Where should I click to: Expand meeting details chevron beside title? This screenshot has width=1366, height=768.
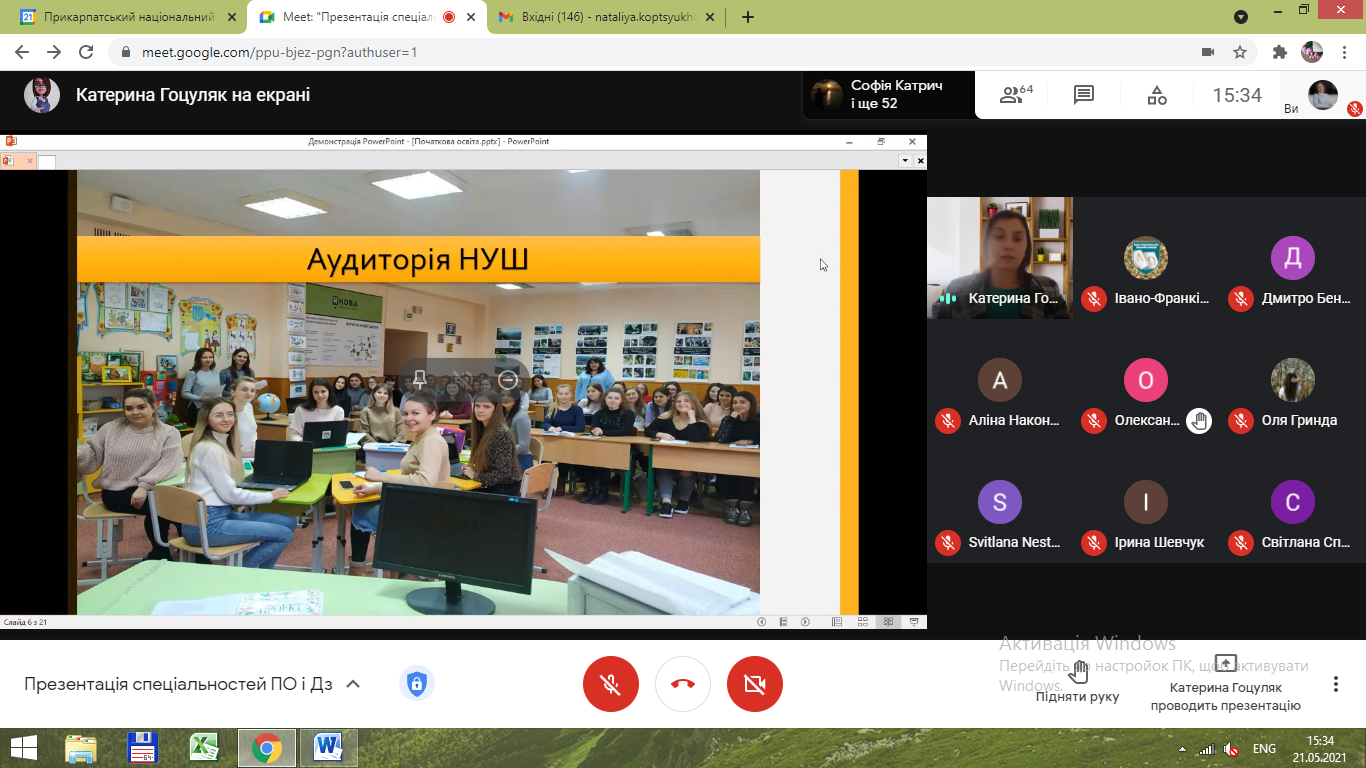pyautogui.click(x=352, y=684)
